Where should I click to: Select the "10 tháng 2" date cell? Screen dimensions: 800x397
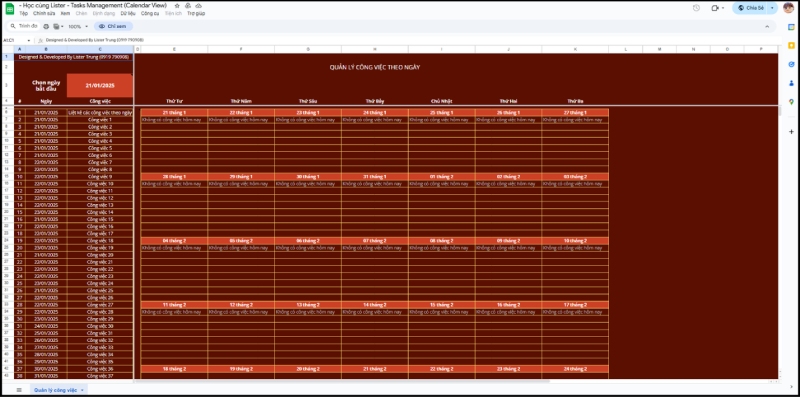coord(575,240)
